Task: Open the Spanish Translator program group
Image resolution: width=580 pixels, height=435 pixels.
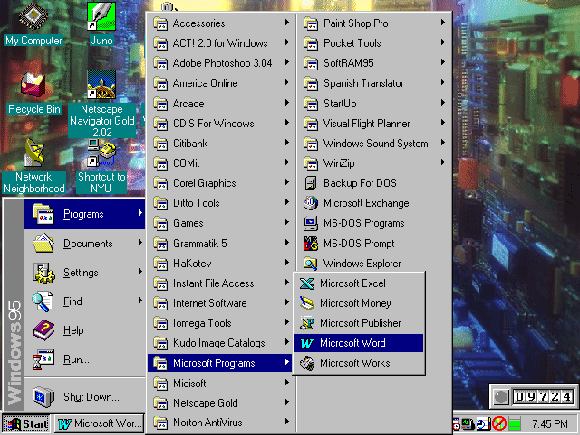Action: coord(374,83)
